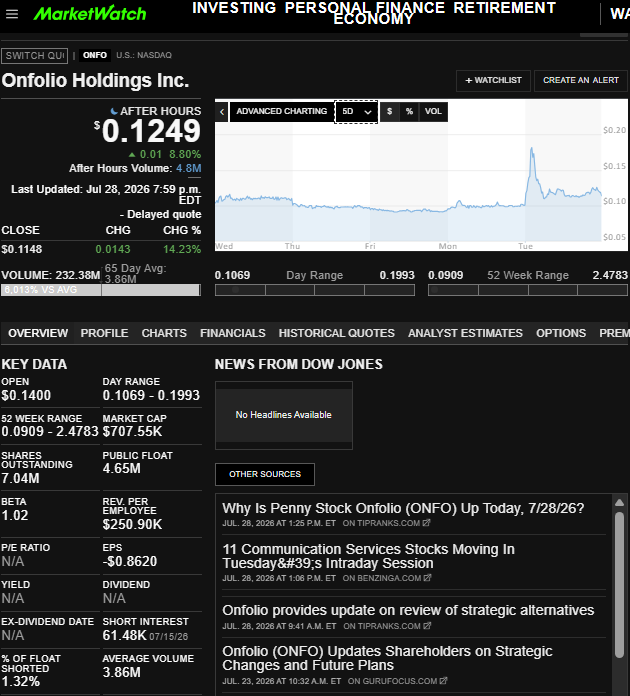630x696 pixels.
Task: Open the Personal Finance menu
Action: tap(365, 8)
